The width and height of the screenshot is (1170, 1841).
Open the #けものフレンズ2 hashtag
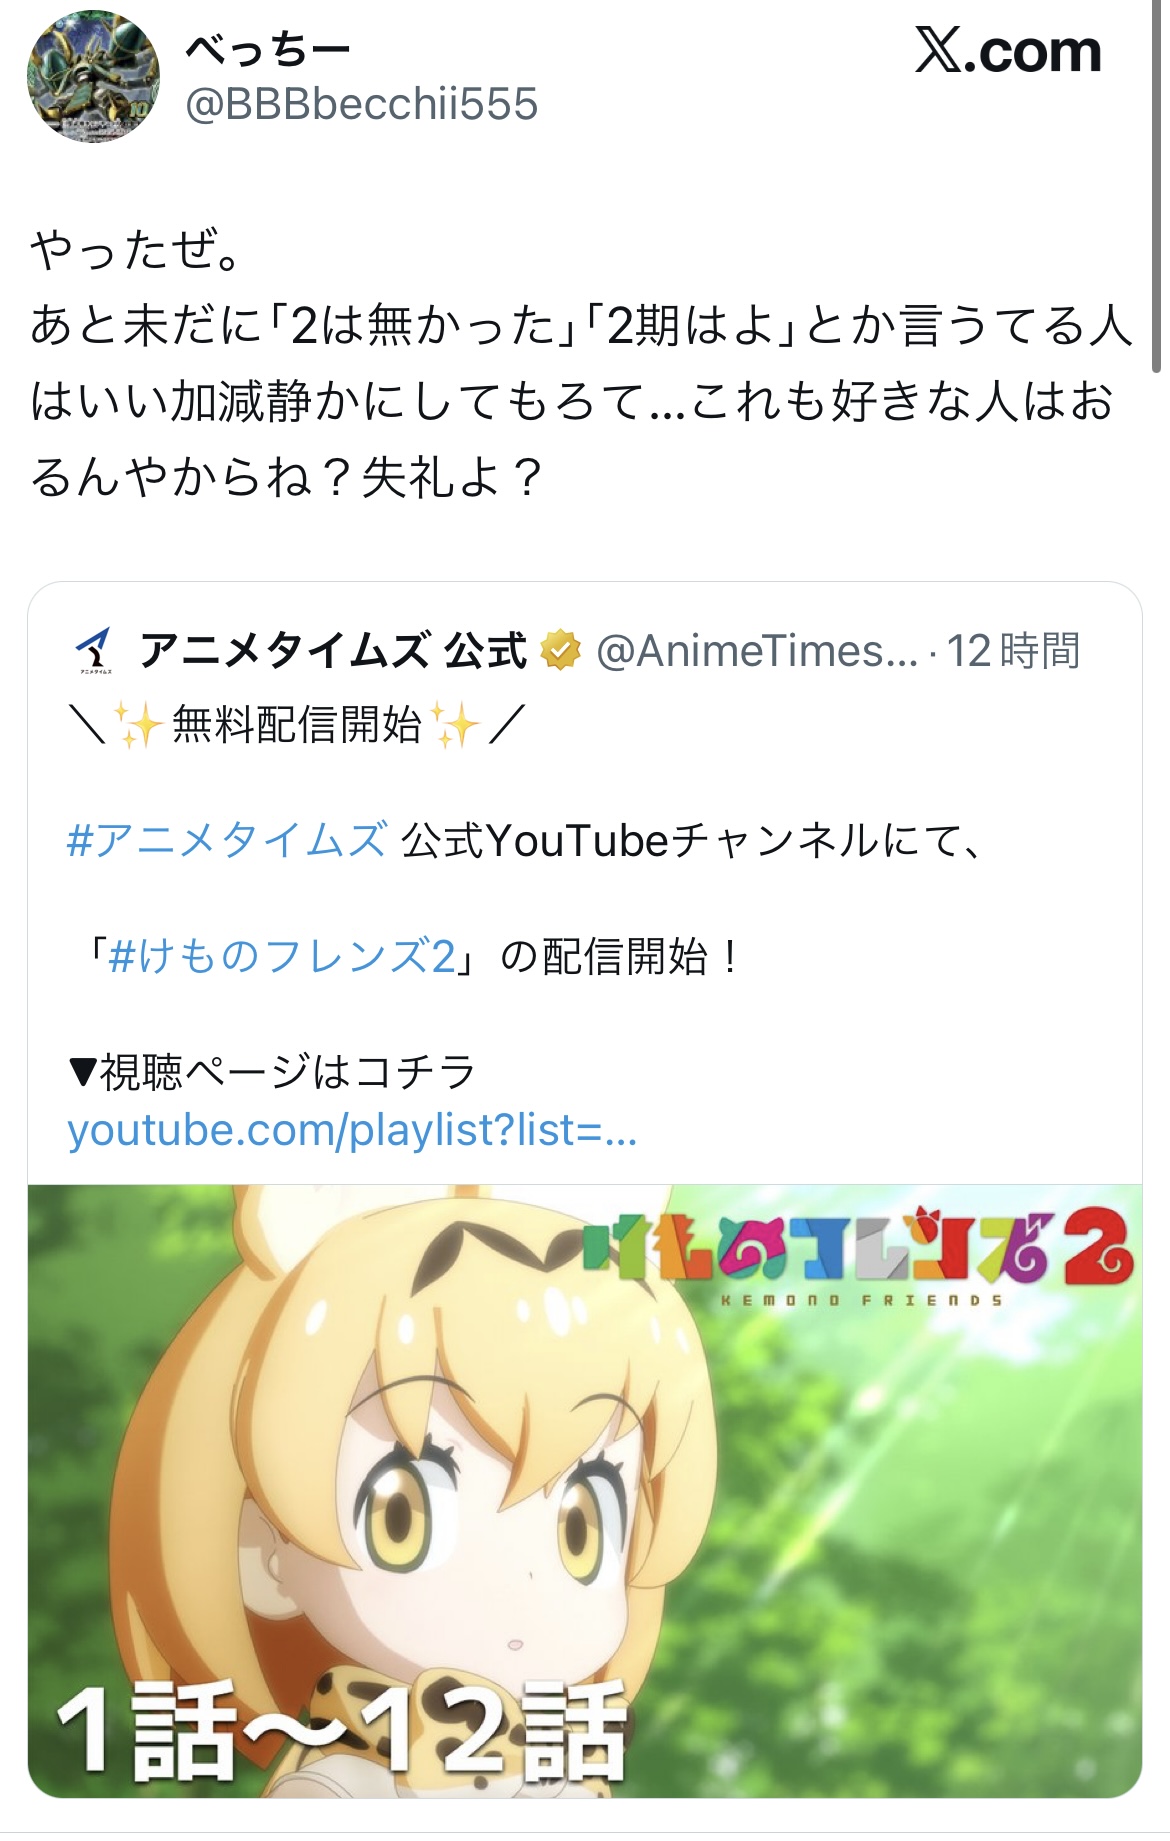282,956
